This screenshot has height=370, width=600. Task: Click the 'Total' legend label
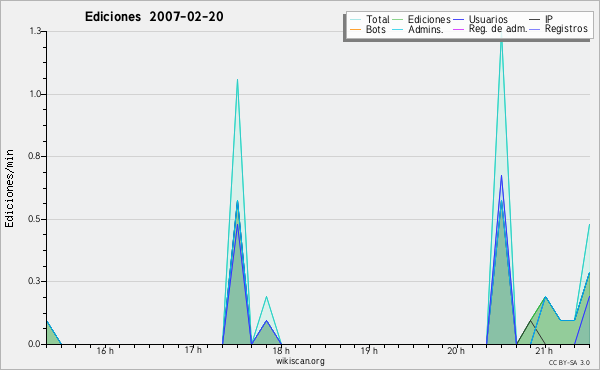pyautogui.click(x=377, y=19)
